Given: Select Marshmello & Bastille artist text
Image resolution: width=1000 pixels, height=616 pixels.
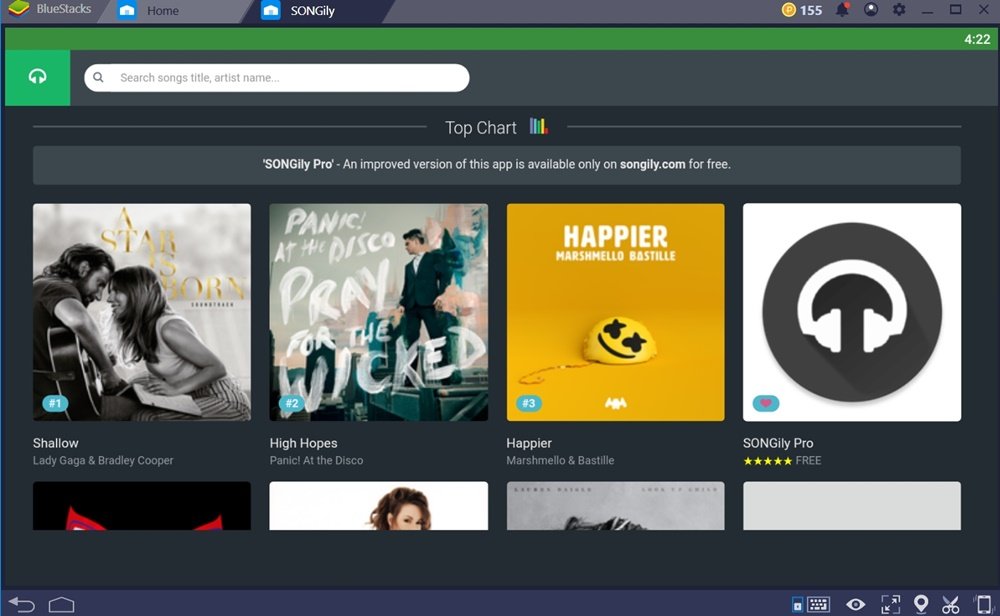Looking at the screenshot, I should click(561, 460).
